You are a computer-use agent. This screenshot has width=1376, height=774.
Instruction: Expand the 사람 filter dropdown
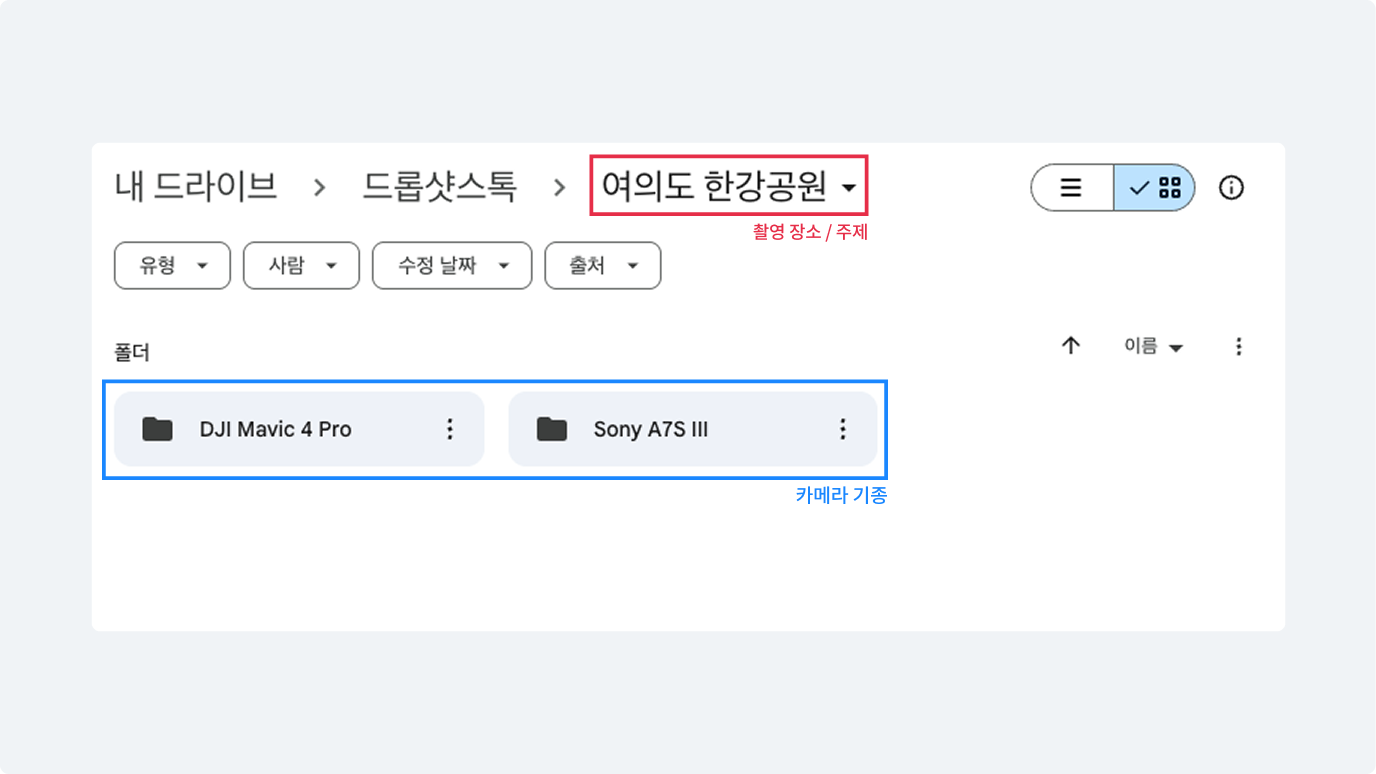(x=301, y=266)
